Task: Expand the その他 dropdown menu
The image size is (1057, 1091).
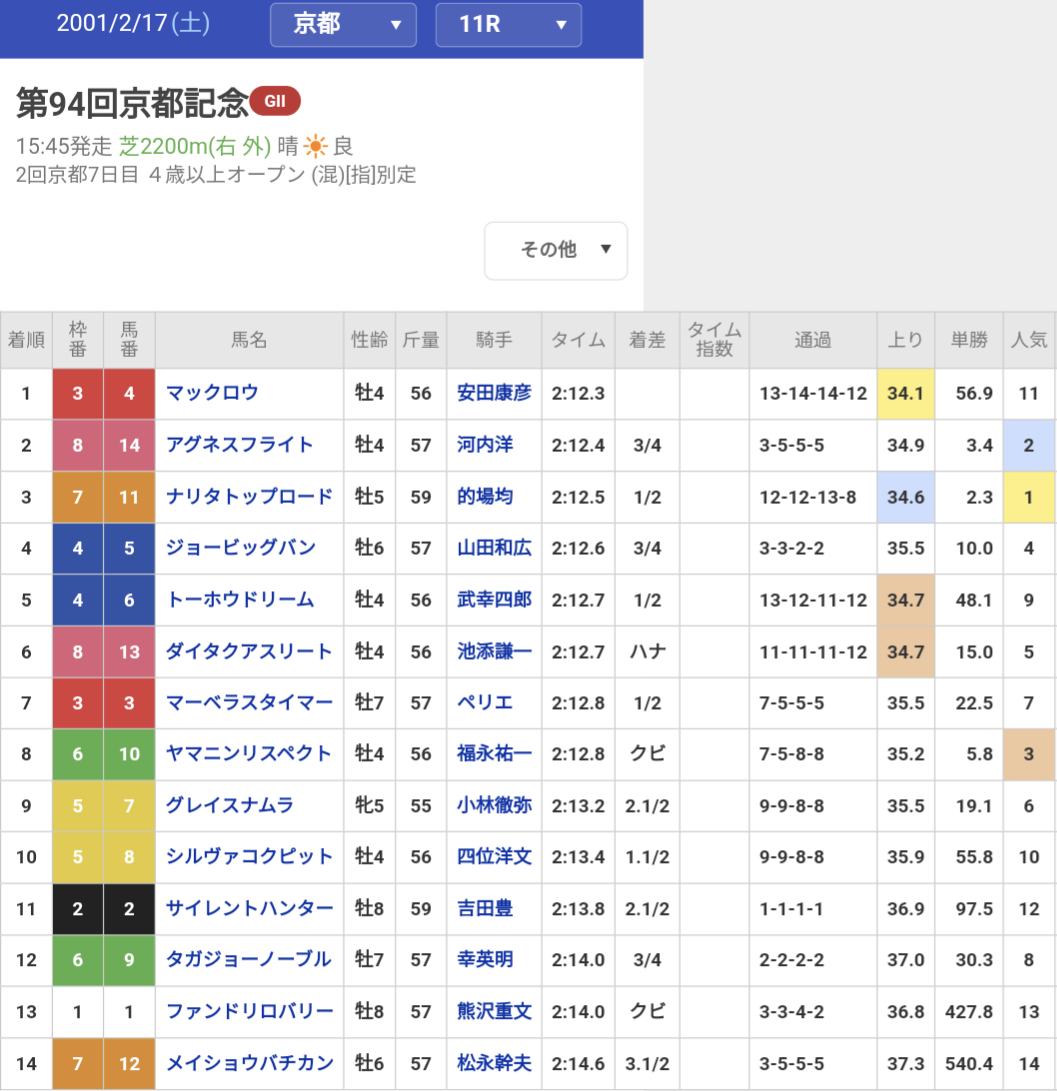Action: (556, 250)
